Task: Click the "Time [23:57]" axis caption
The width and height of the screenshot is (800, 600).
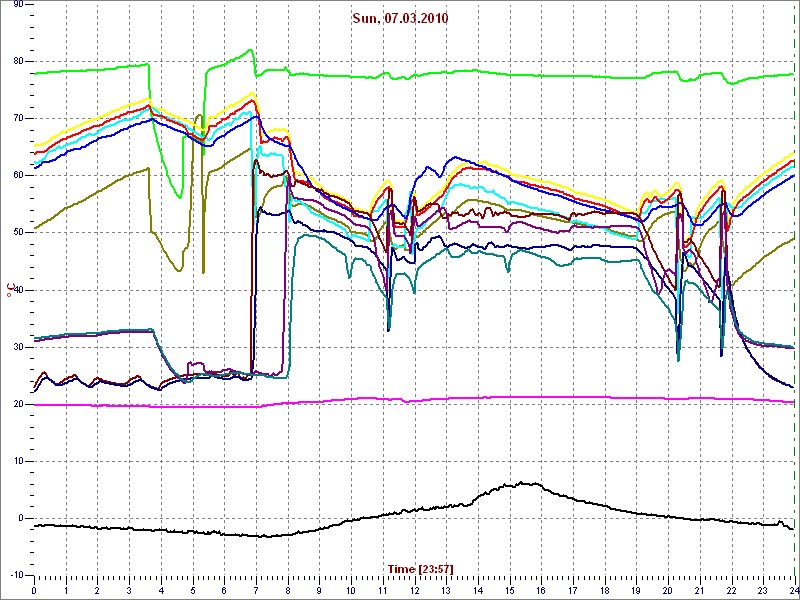Action: [x=420, y=568]
